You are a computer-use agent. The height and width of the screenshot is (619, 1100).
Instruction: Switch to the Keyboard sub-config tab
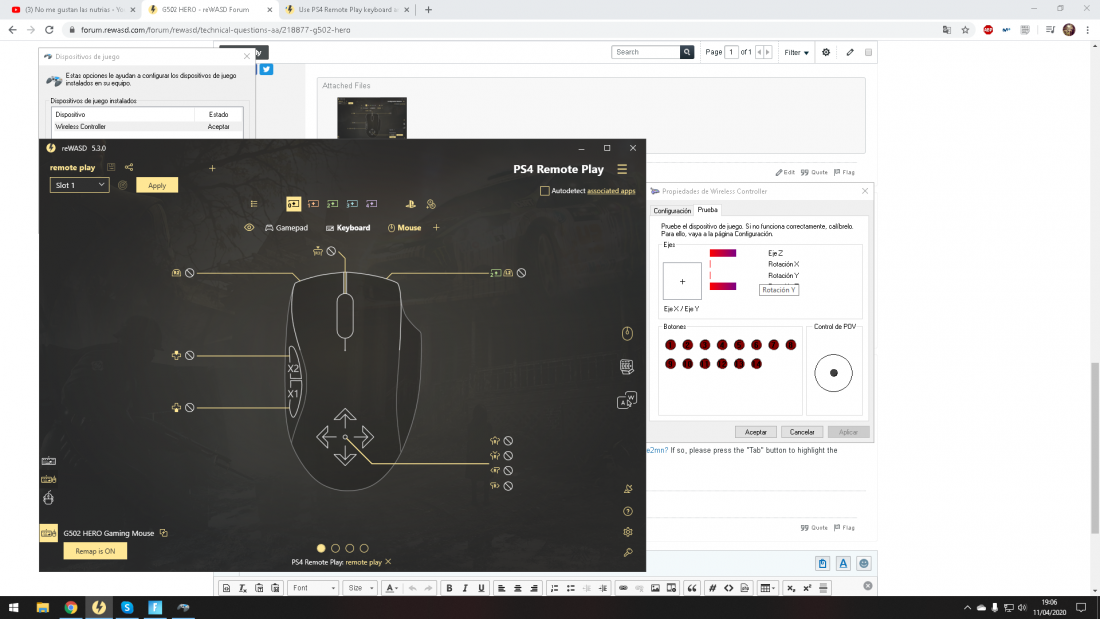[347, 228]
